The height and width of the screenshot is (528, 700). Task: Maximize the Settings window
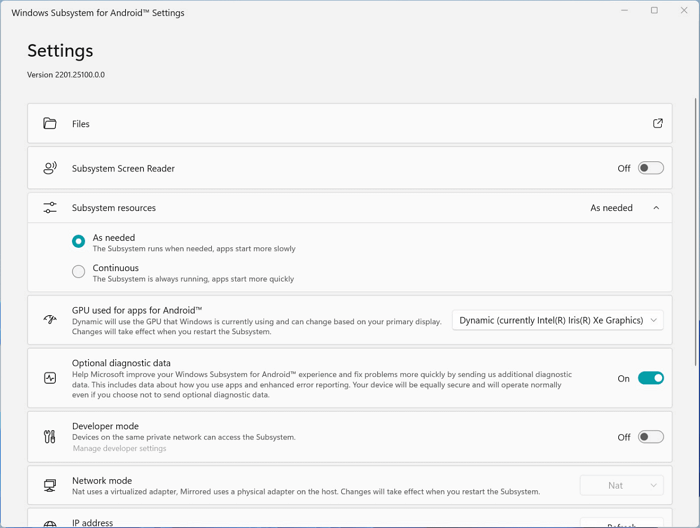click(654, 11)
